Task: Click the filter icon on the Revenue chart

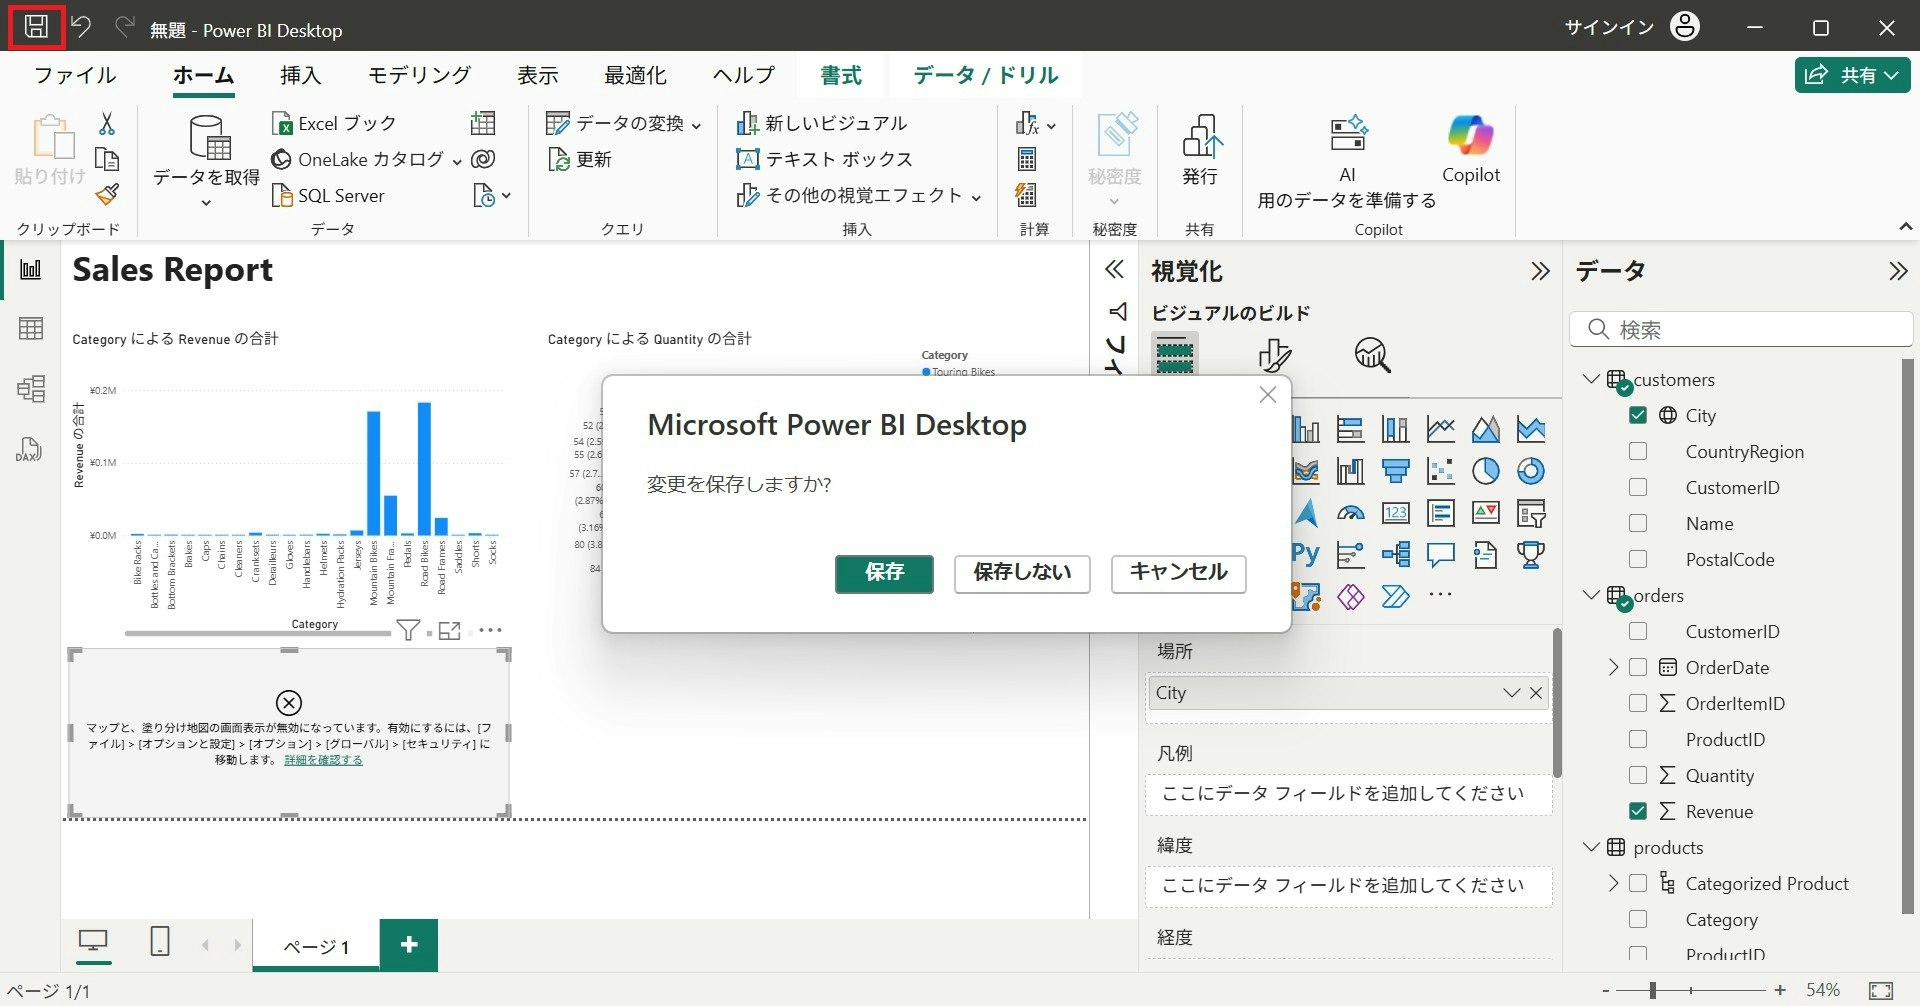Action: tap(408, 630)
